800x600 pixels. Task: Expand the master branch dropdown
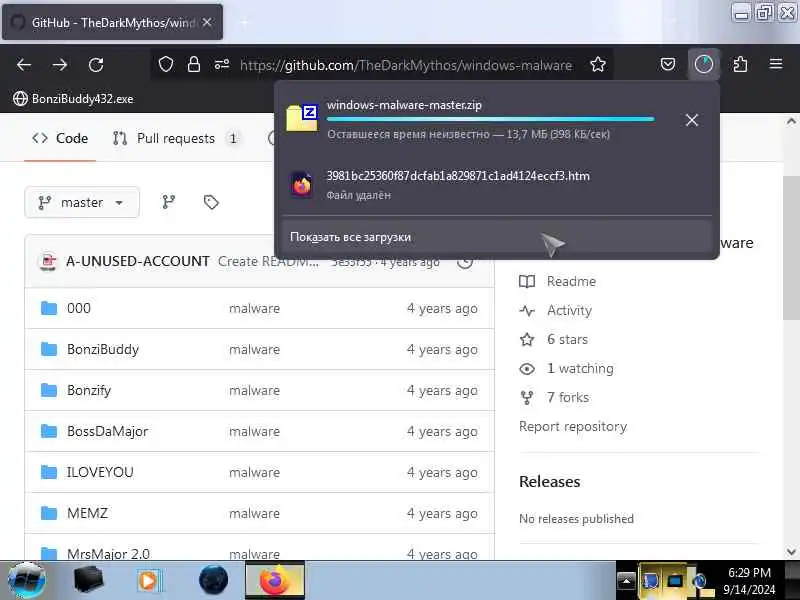(x=82, y=203)
